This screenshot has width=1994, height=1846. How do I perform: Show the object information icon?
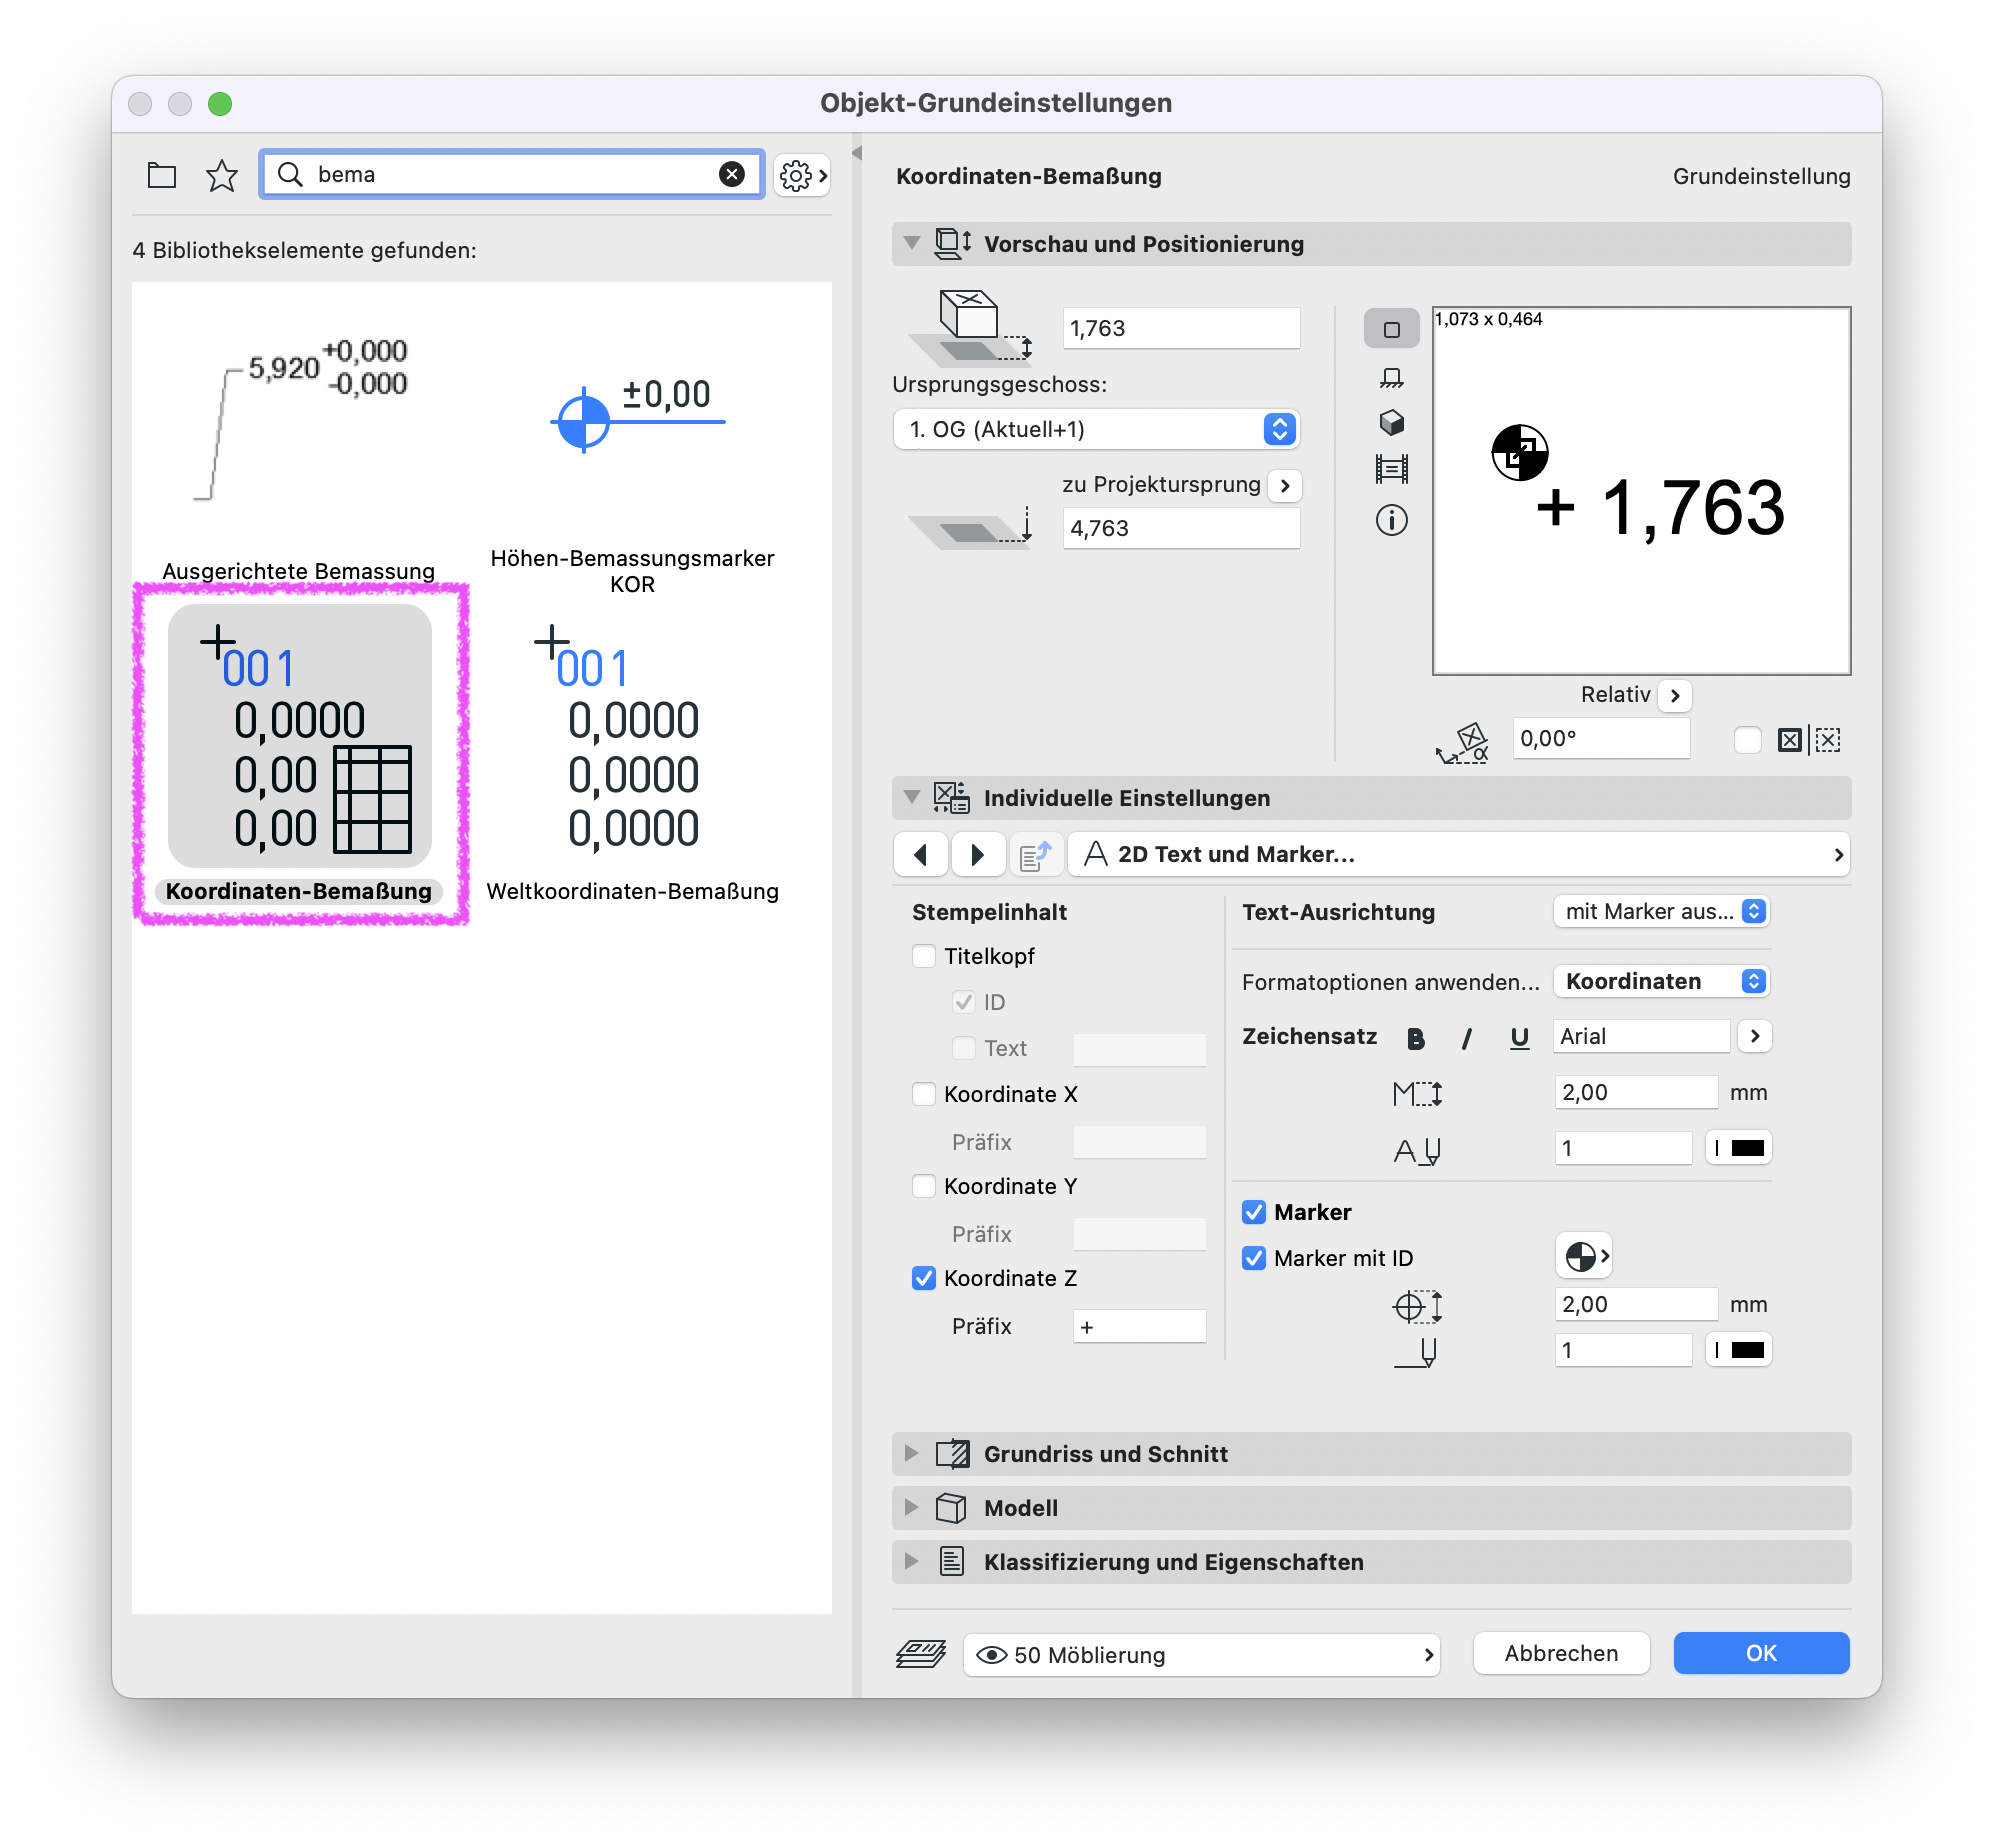click(1391, 520)
